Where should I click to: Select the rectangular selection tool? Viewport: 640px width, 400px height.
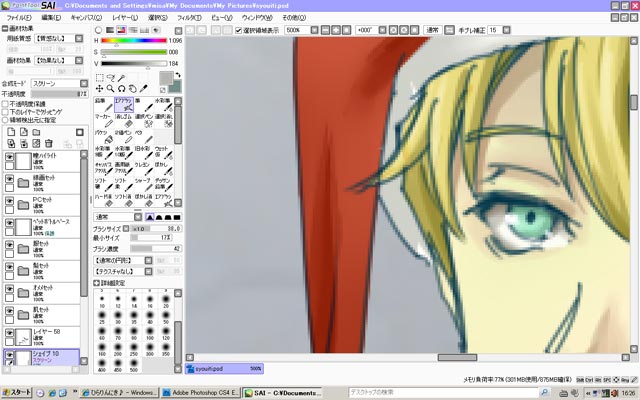click(x=99, y=78)
